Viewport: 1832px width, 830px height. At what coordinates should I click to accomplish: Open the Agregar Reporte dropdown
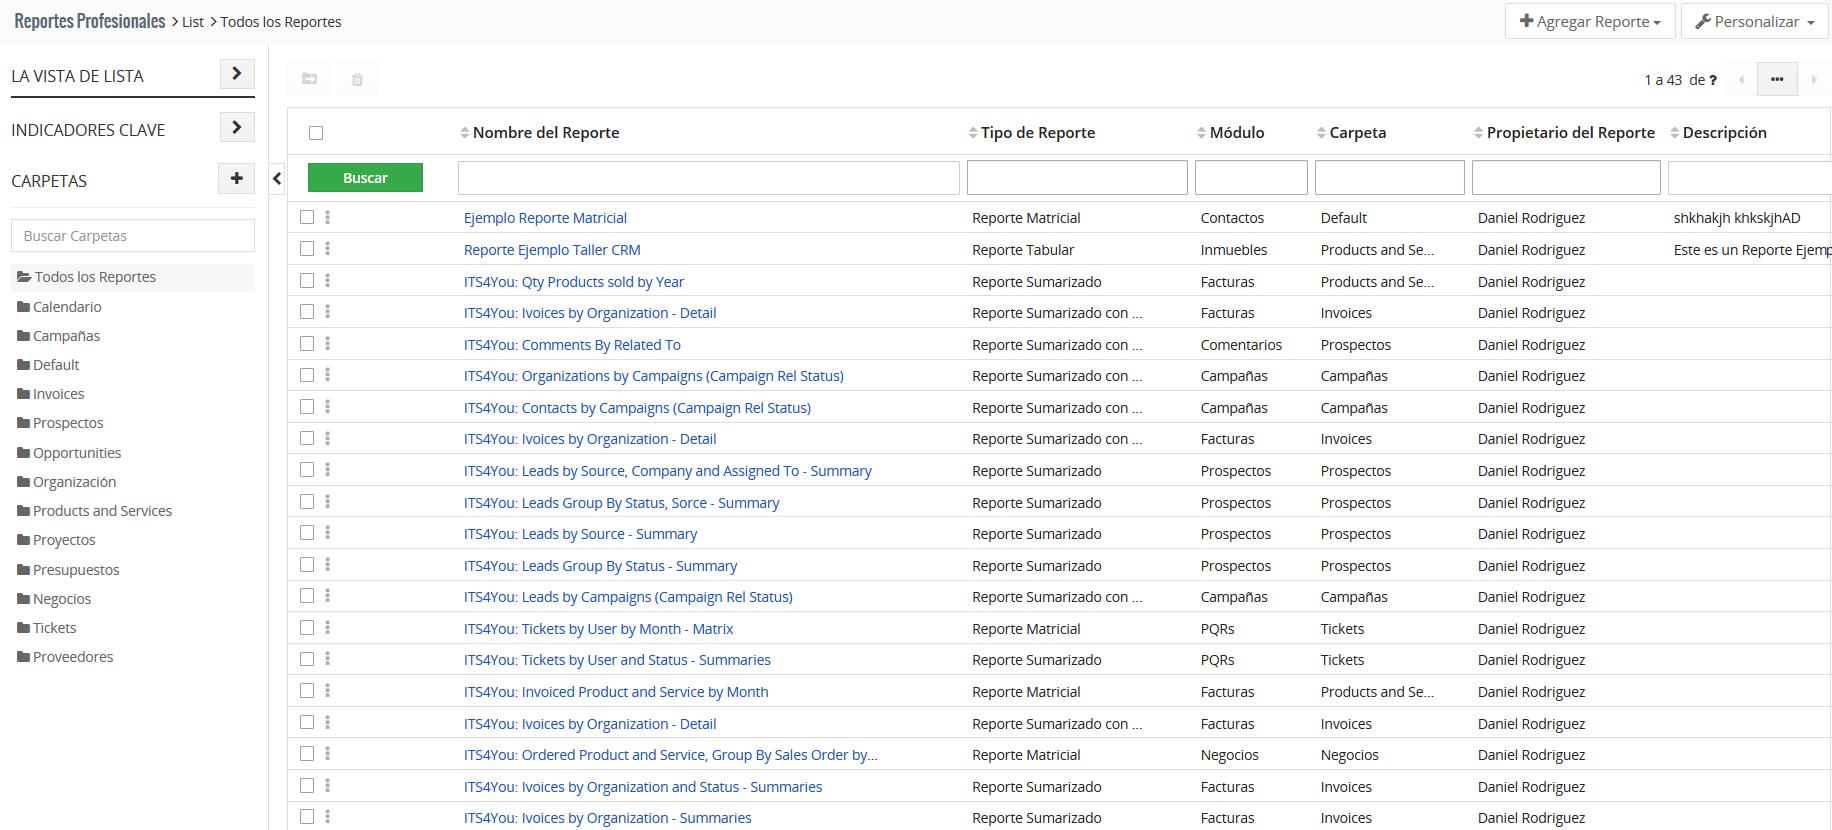tap(1589, 21)
